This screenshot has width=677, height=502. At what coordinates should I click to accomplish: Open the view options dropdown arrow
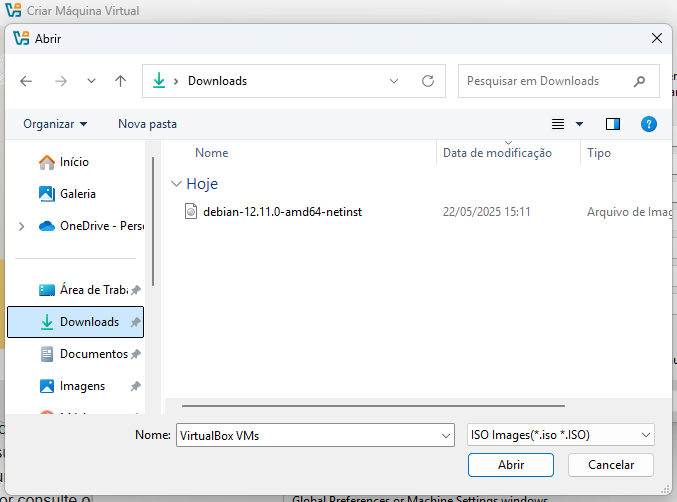(x=579, y=124)
